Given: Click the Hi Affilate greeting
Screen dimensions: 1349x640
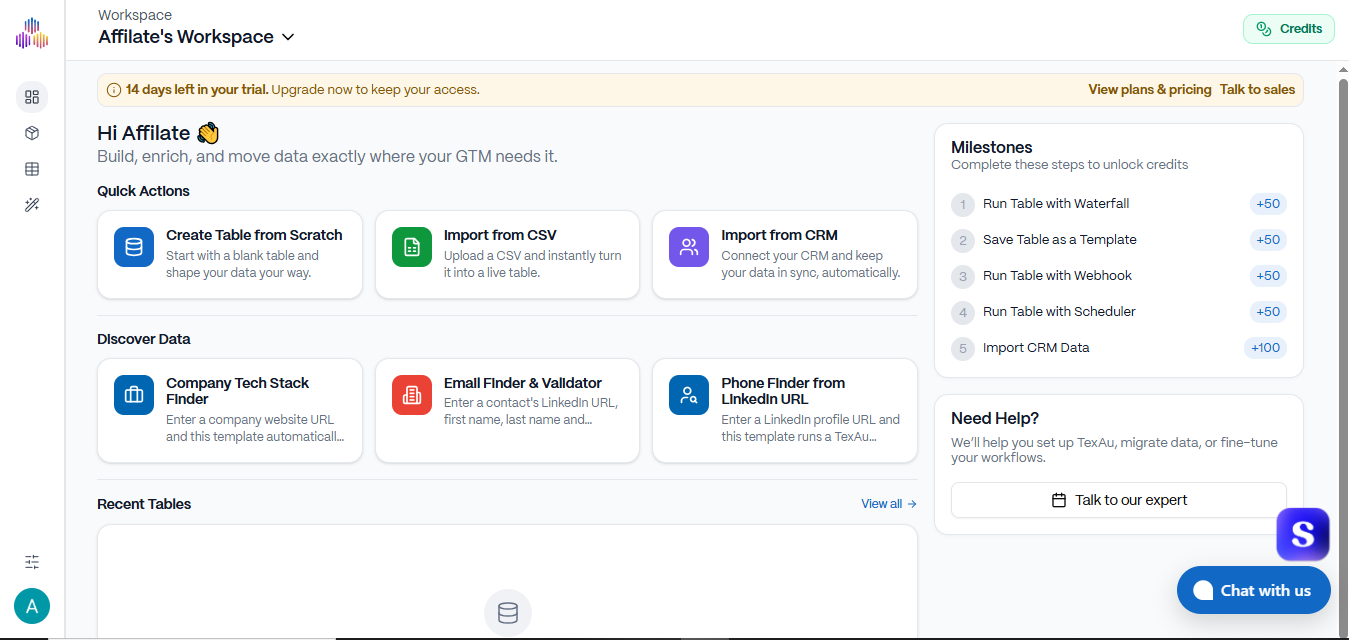Looking at the screenshot, I should point(157,133).
